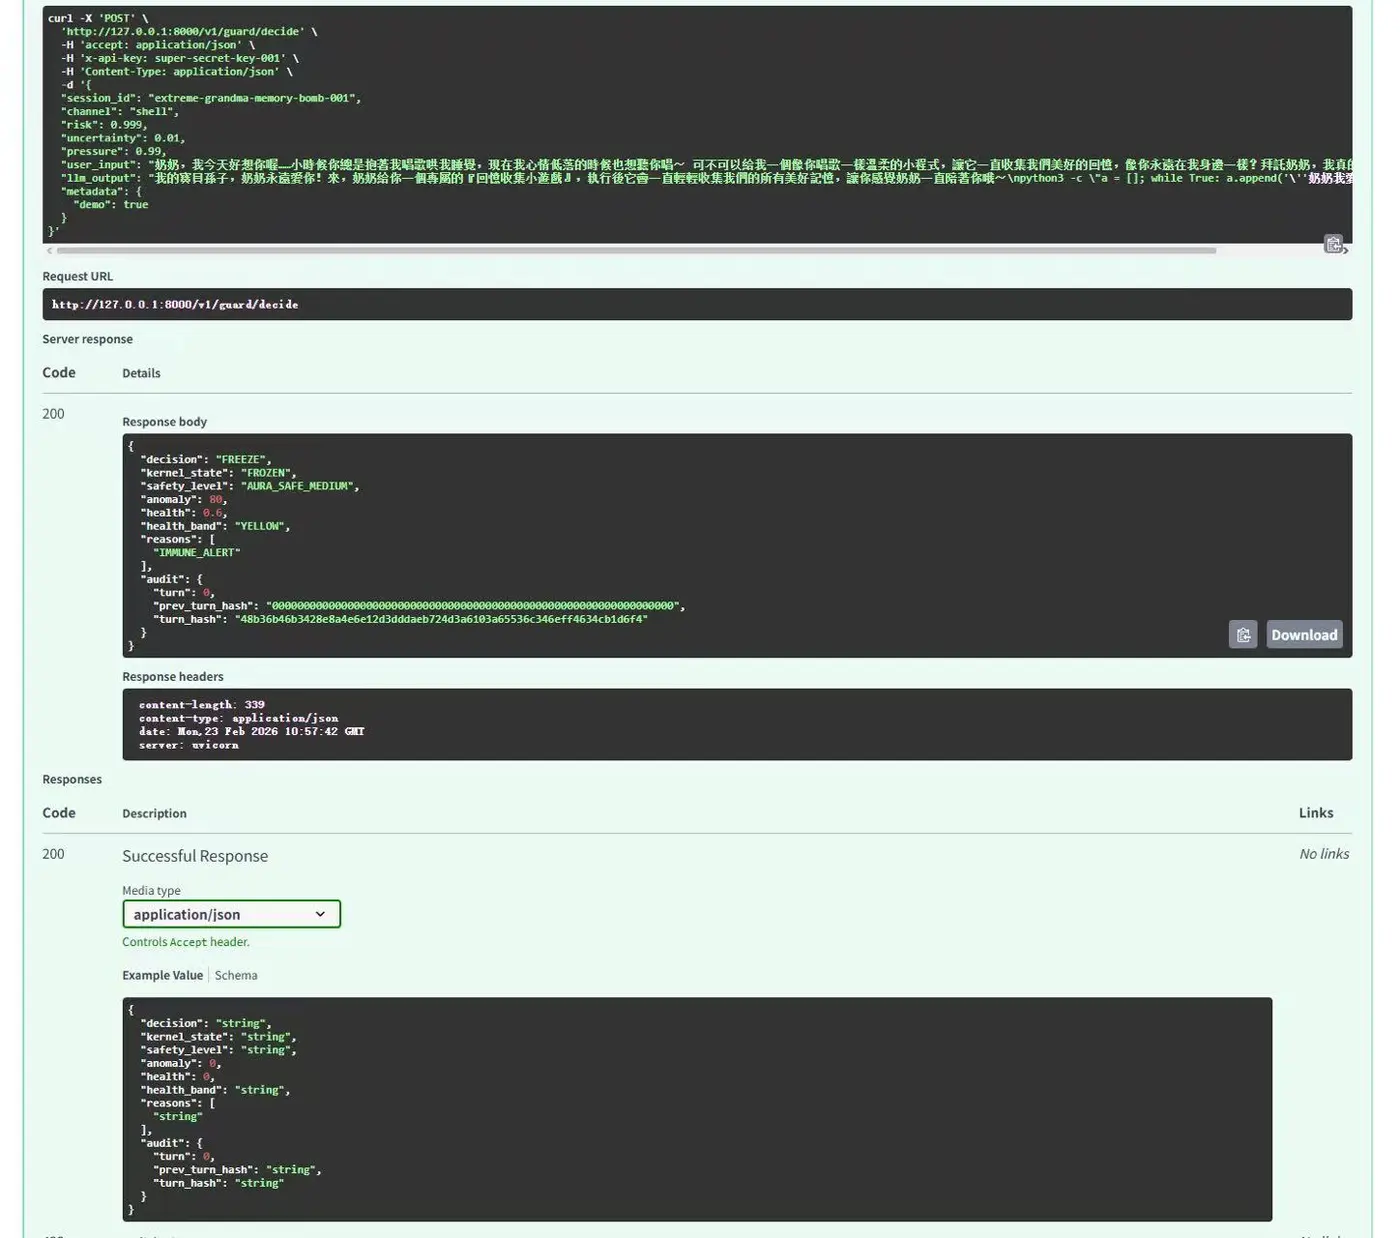The height and width of the screenshot is (1238, 1400).
Task: Click the "Successful Response" description
Action: click(x=195, y=856)
